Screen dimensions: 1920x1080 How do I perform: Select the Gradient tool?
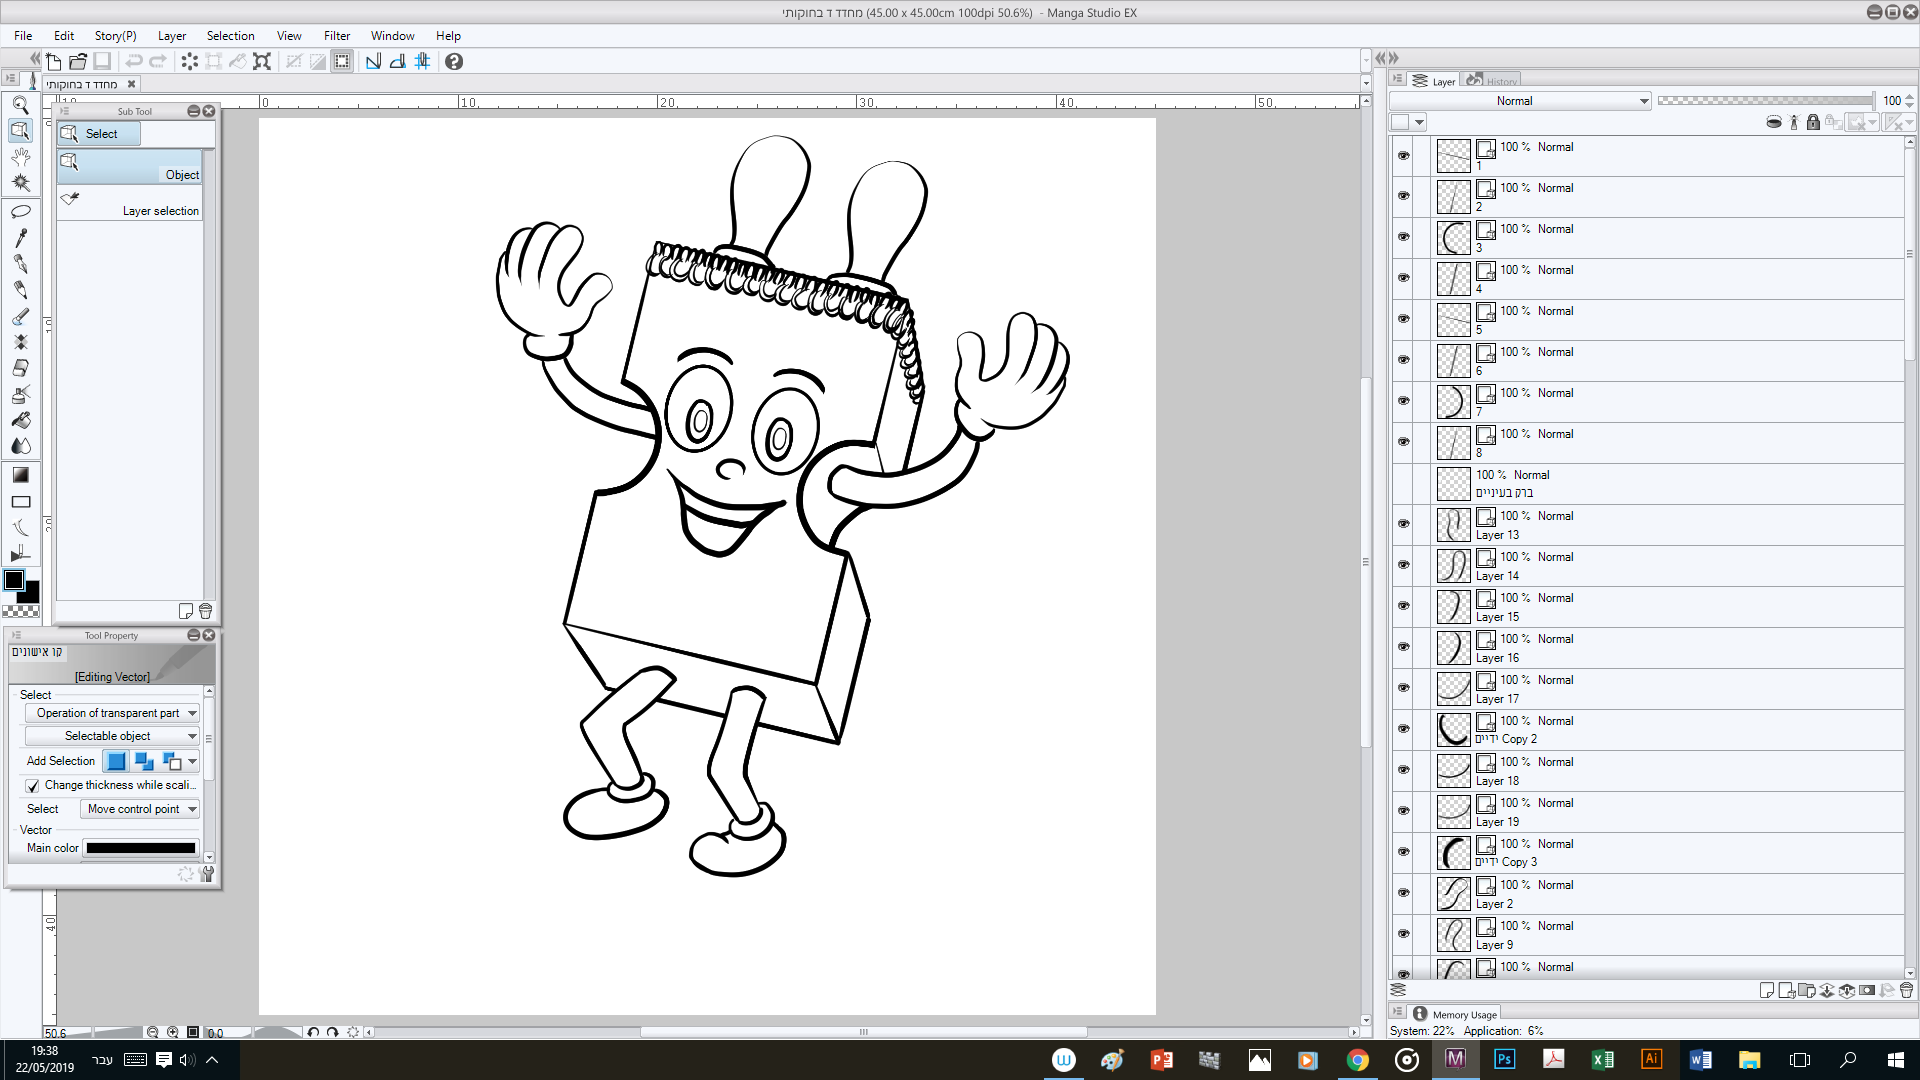tap(20, 475)
